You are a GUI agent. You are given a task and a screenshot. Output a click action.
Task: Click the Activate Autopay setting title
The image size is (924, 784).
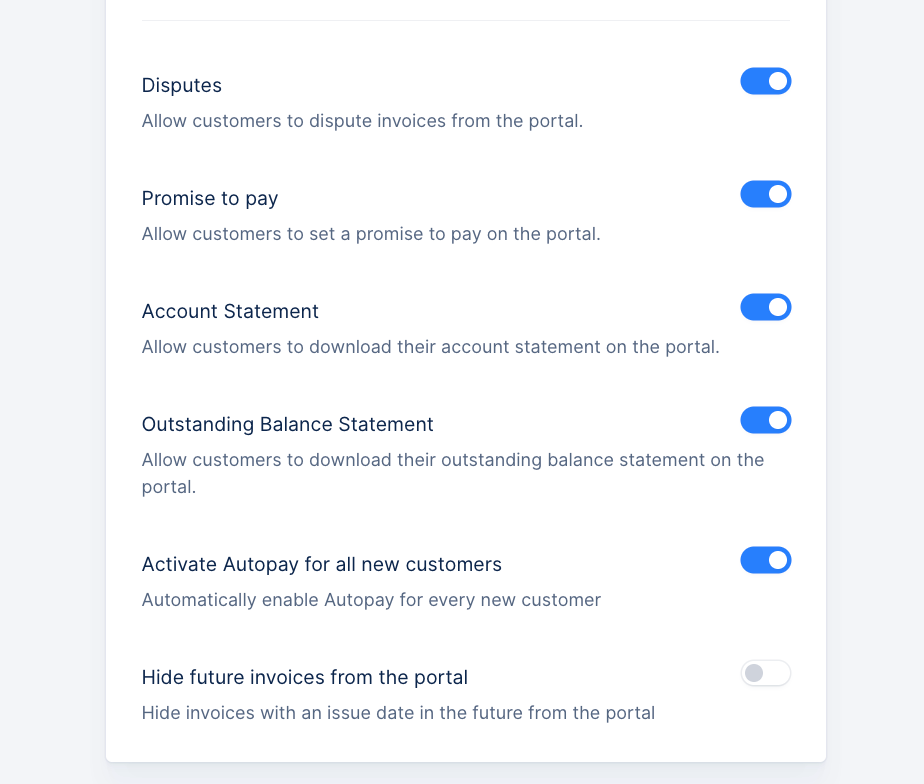click(321, 564)
